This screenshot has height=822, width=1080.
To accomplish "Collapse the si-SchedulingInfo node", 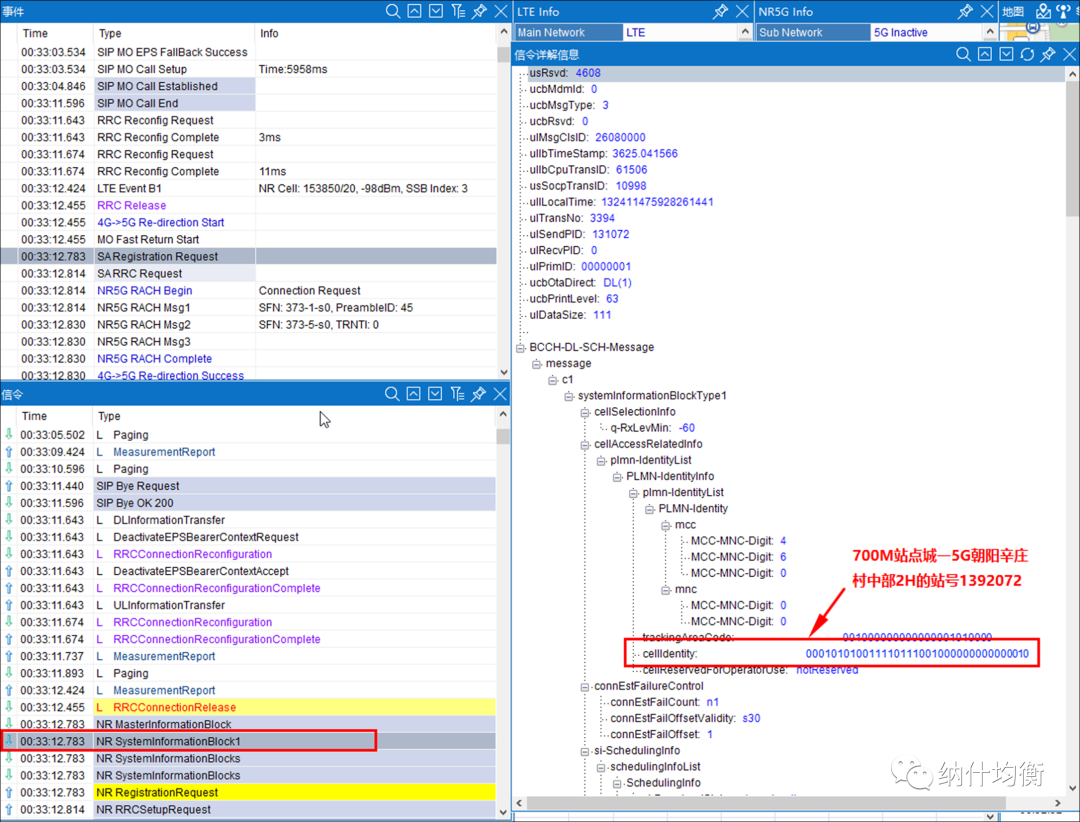I will tap(585, 751).
